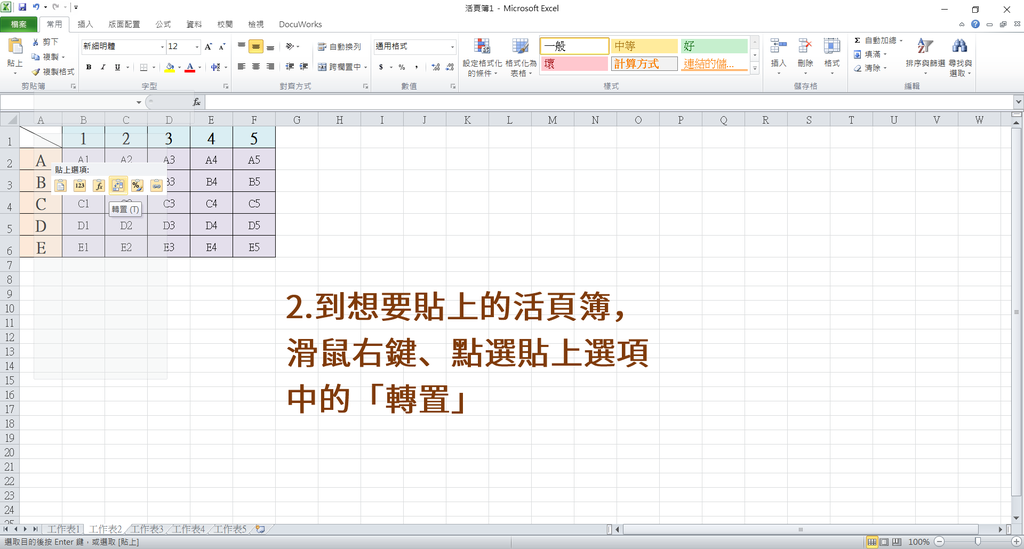Click the increase indent button
1024x549 pixels.
304,67
